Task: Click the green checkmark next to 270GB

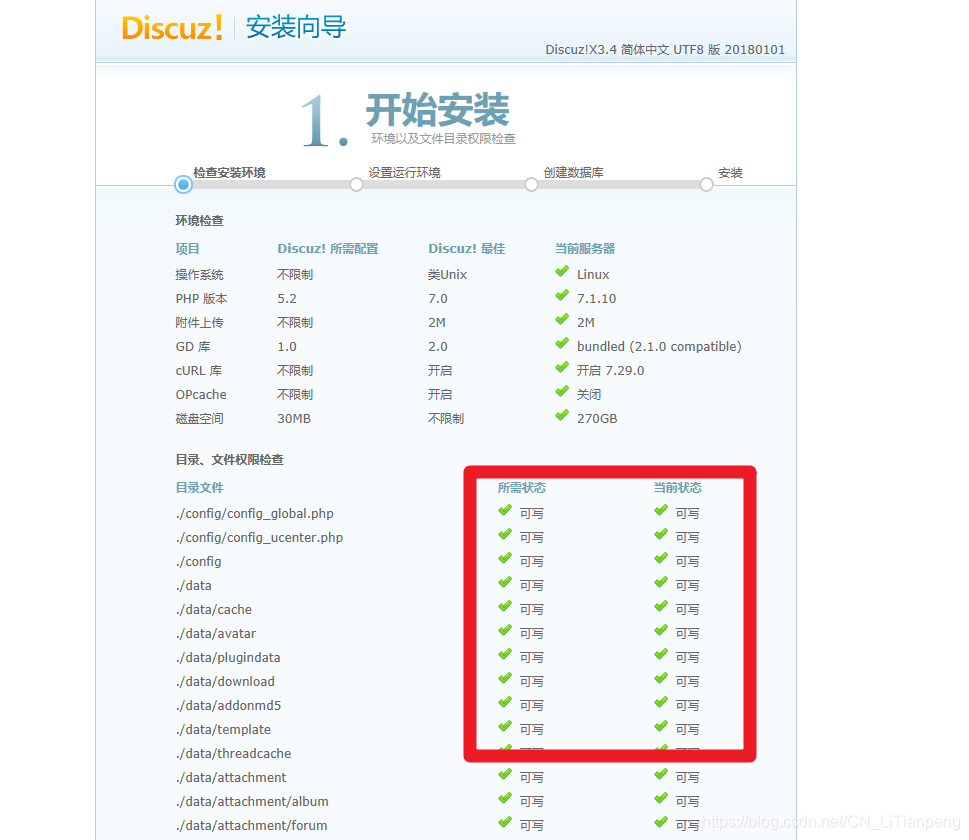Action: coord(562,415)
